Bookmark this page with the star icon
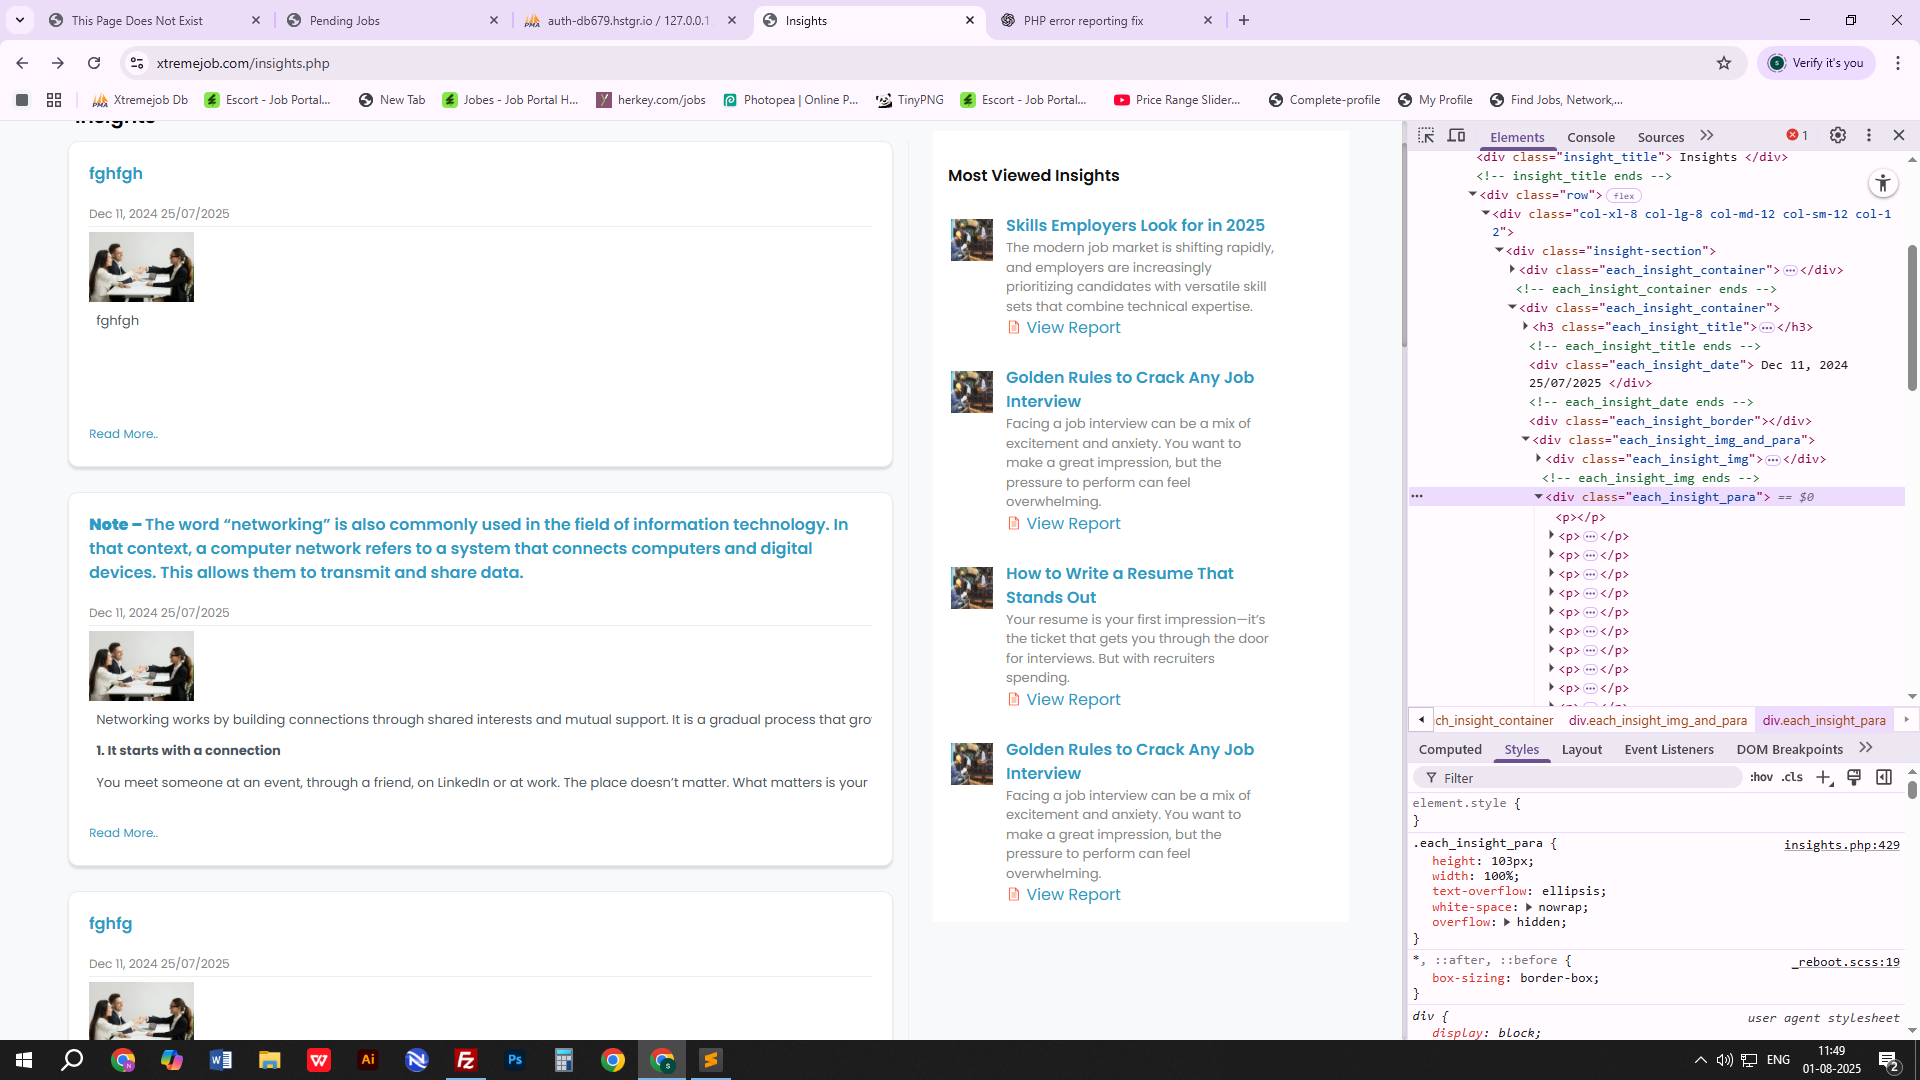The height and width of the screenshot is (1080, 1920). [x=1724, y=63]
